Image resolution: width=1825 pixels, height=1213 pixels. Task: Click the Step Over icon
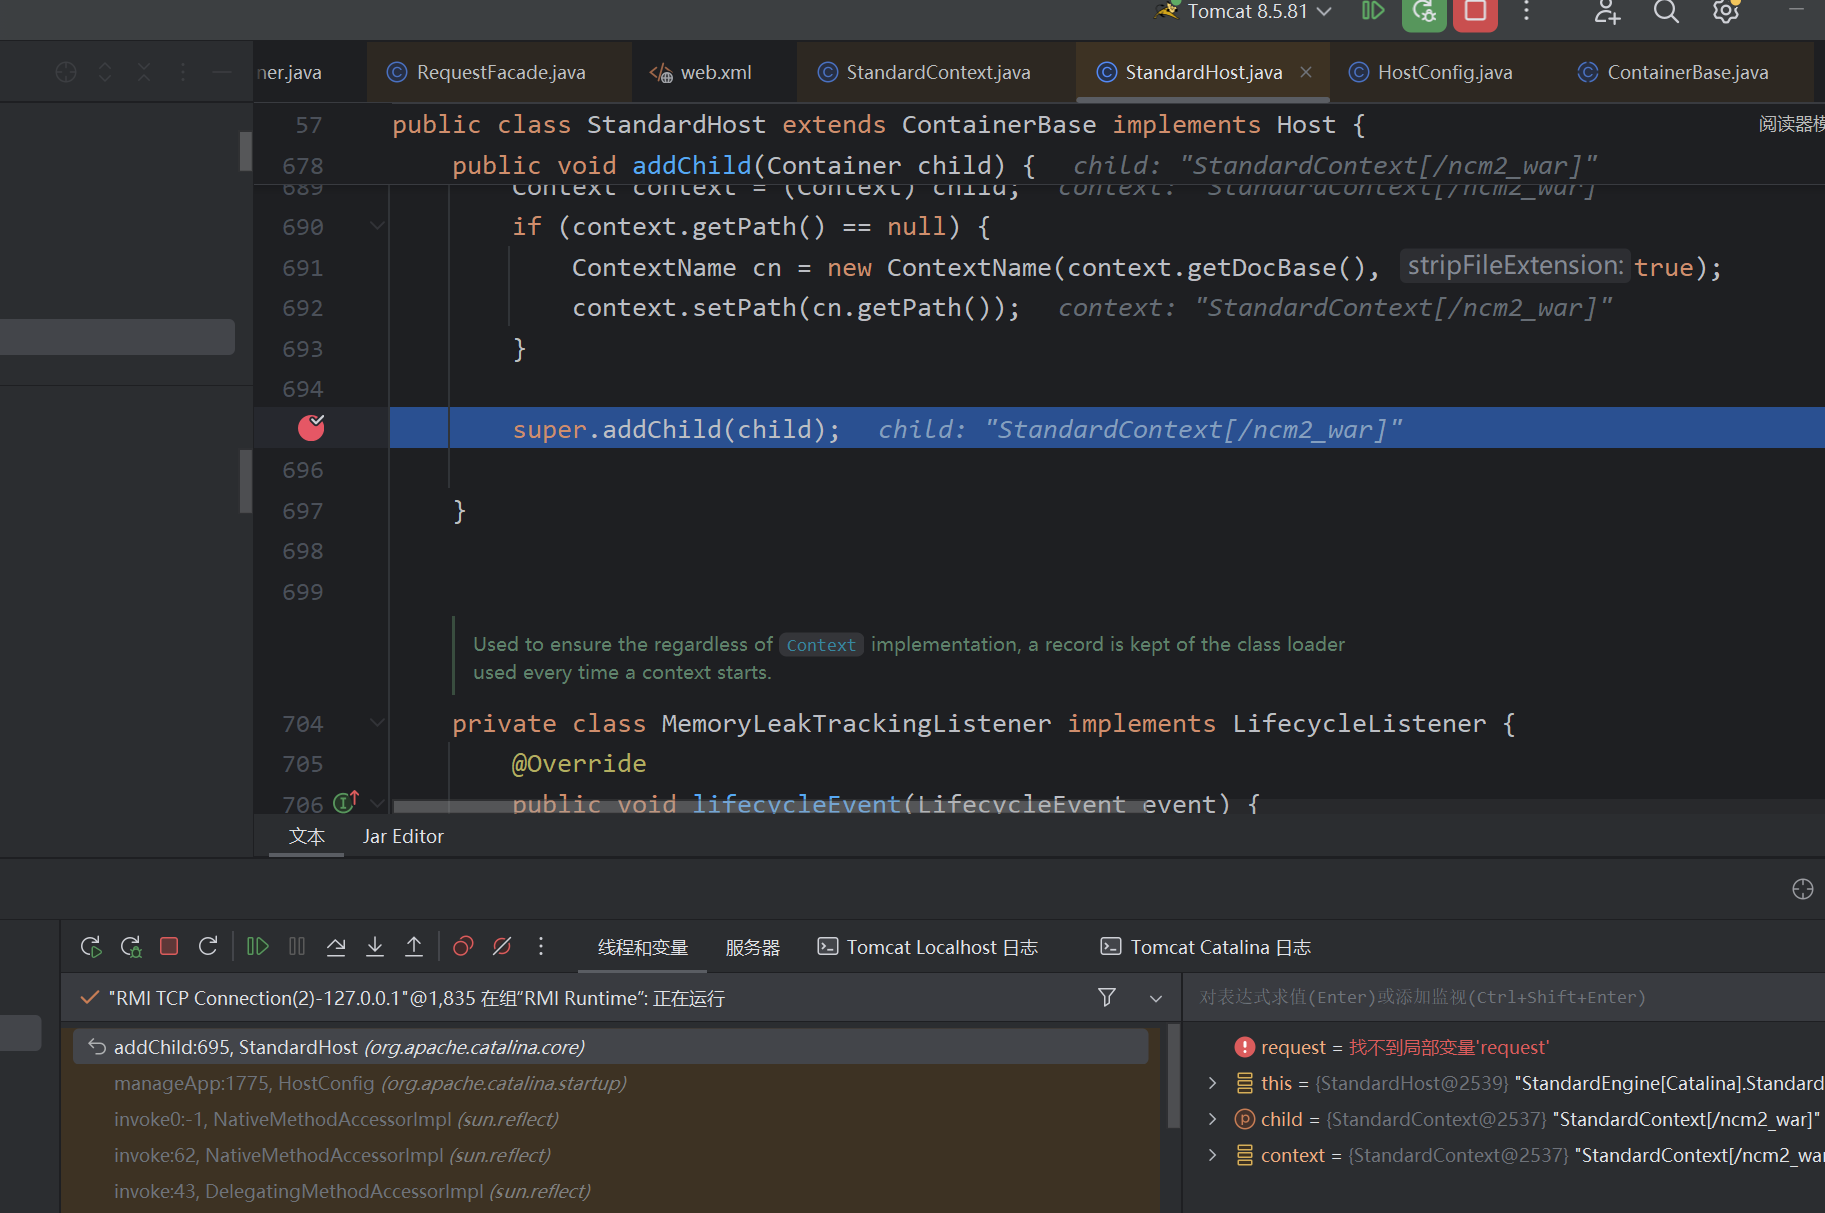click(336, 946)
